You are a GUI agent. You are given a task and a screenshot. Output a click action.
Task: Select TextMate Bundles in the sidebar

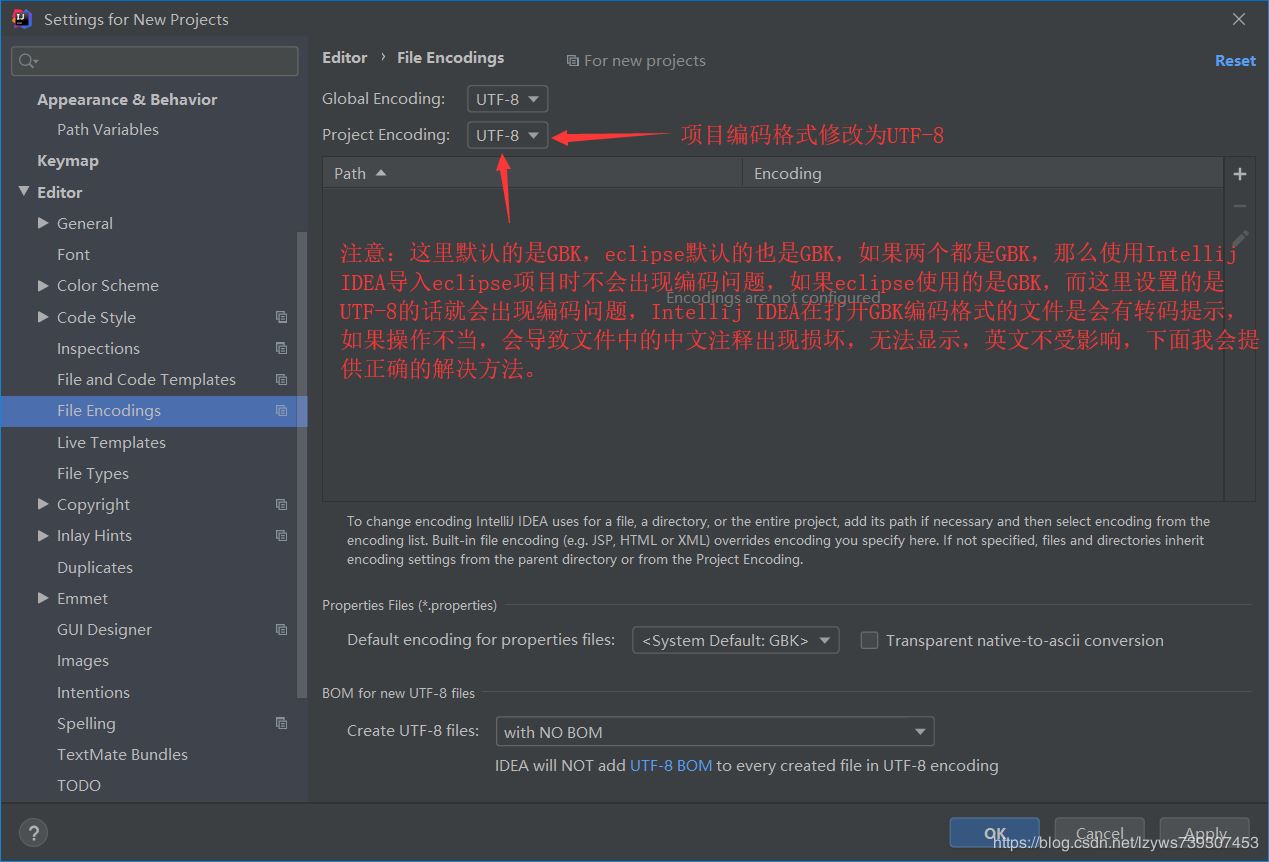coord(122,754)
